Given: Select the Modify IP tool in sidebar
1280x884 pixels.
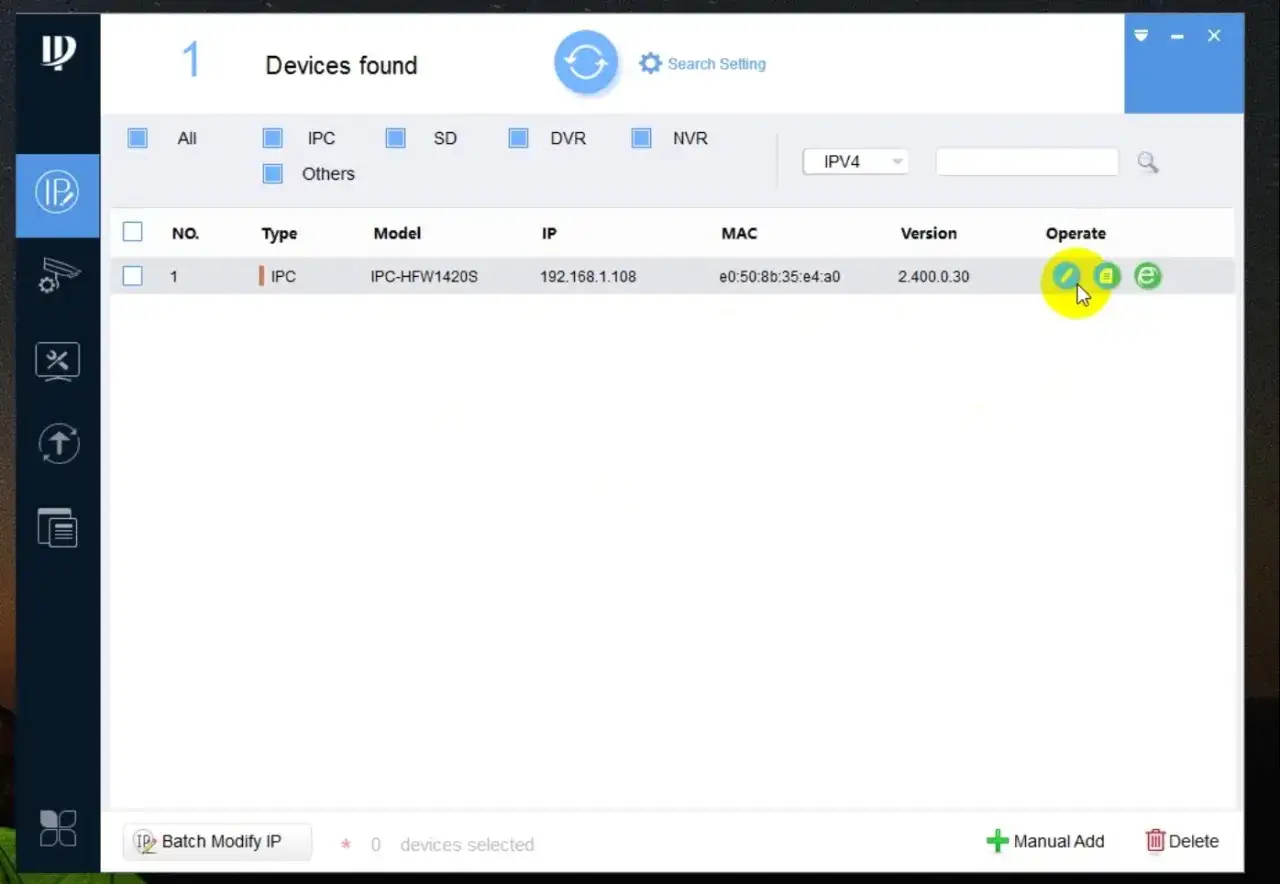Looking at the screenshot, I should 57,196.
